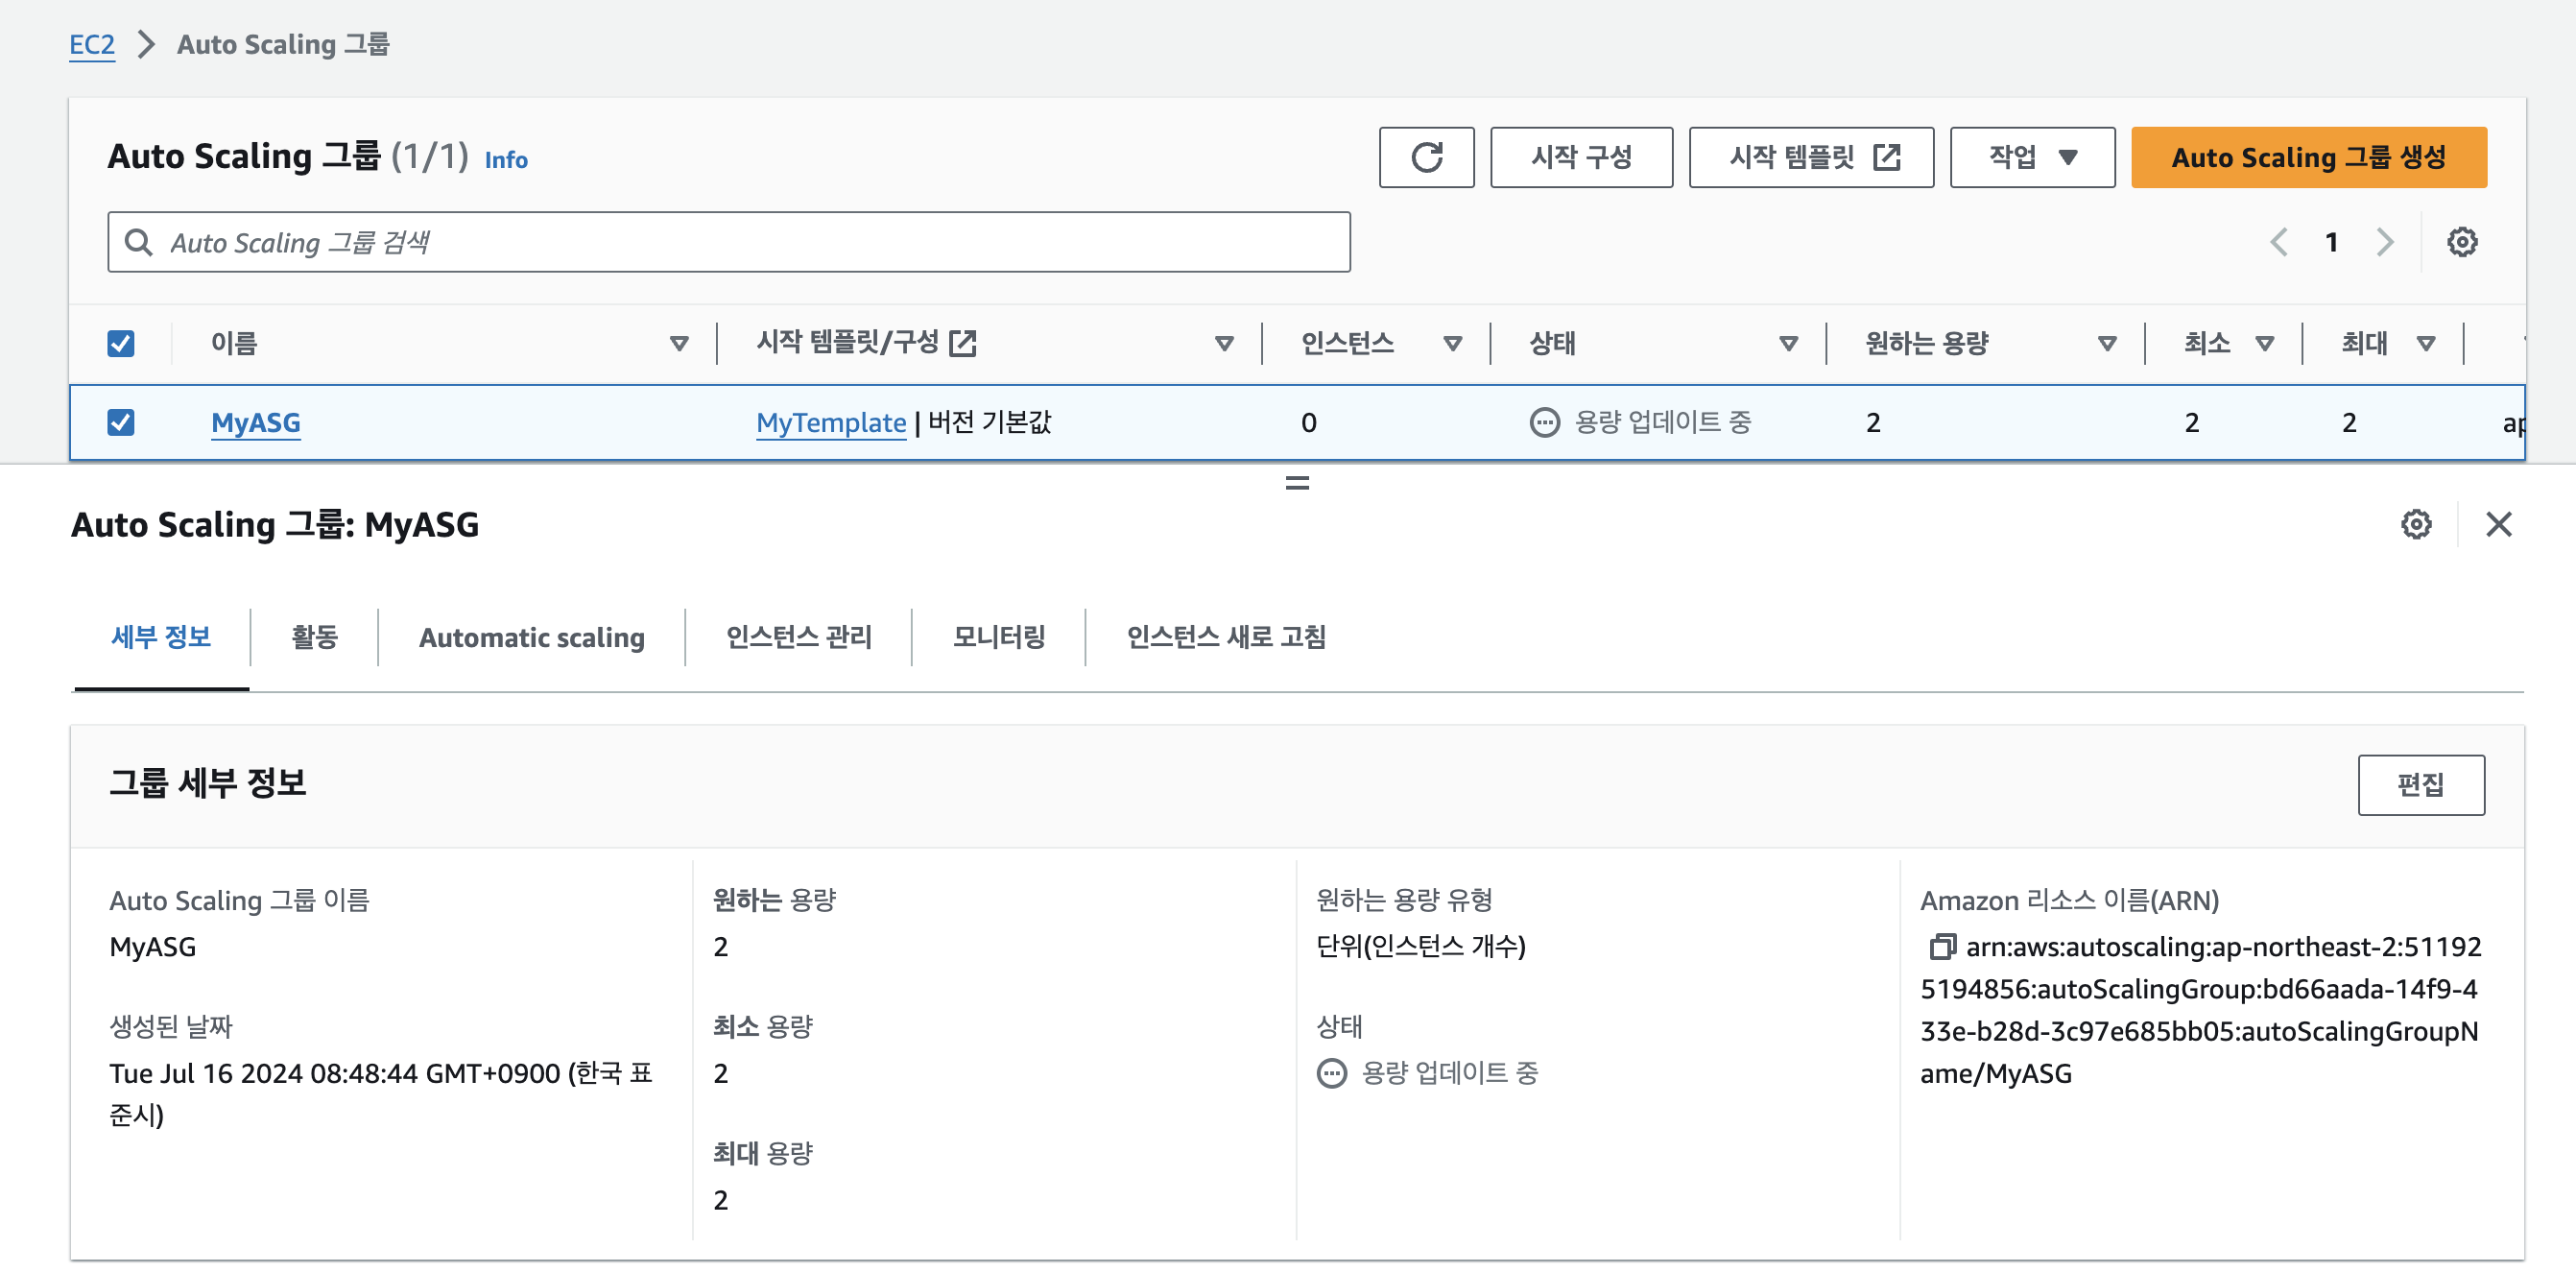Open the 작업 actions dropdown
The height and width of the screenshot is (1273, 2576).
2031,157
